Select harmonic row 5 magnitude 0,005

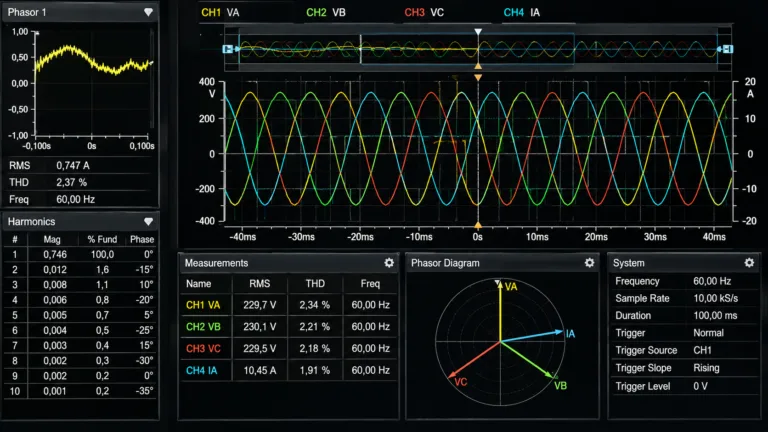(55, 315)
